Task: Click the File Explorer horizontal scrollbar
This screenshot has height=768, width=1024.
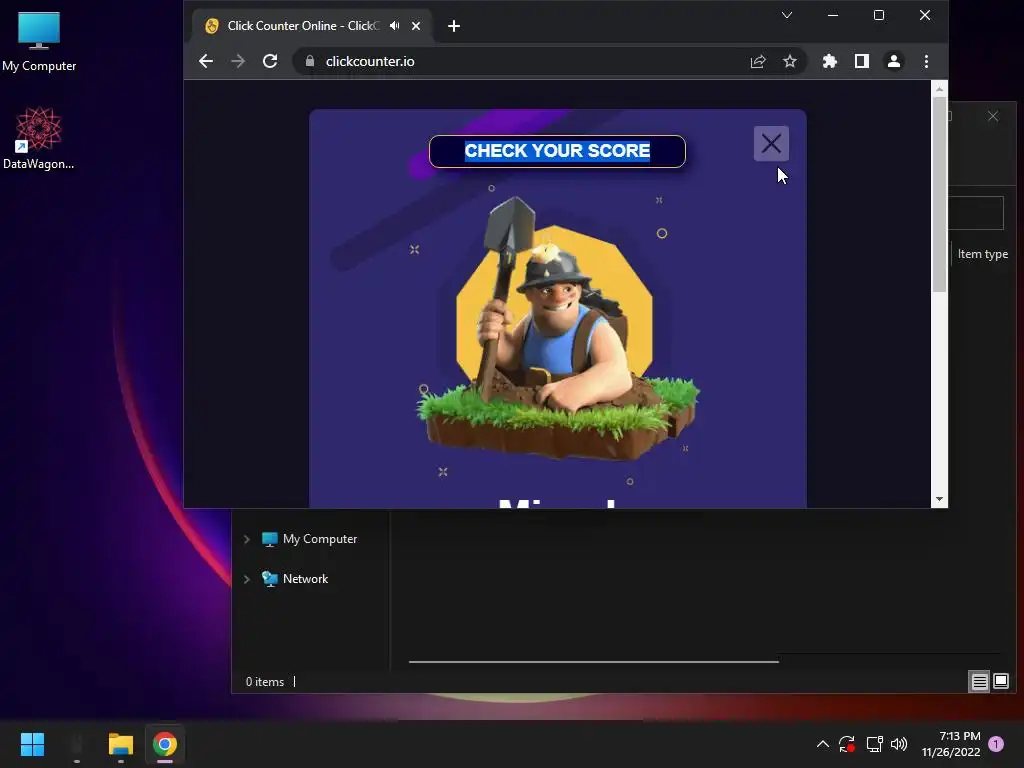Action: (594, 662)
